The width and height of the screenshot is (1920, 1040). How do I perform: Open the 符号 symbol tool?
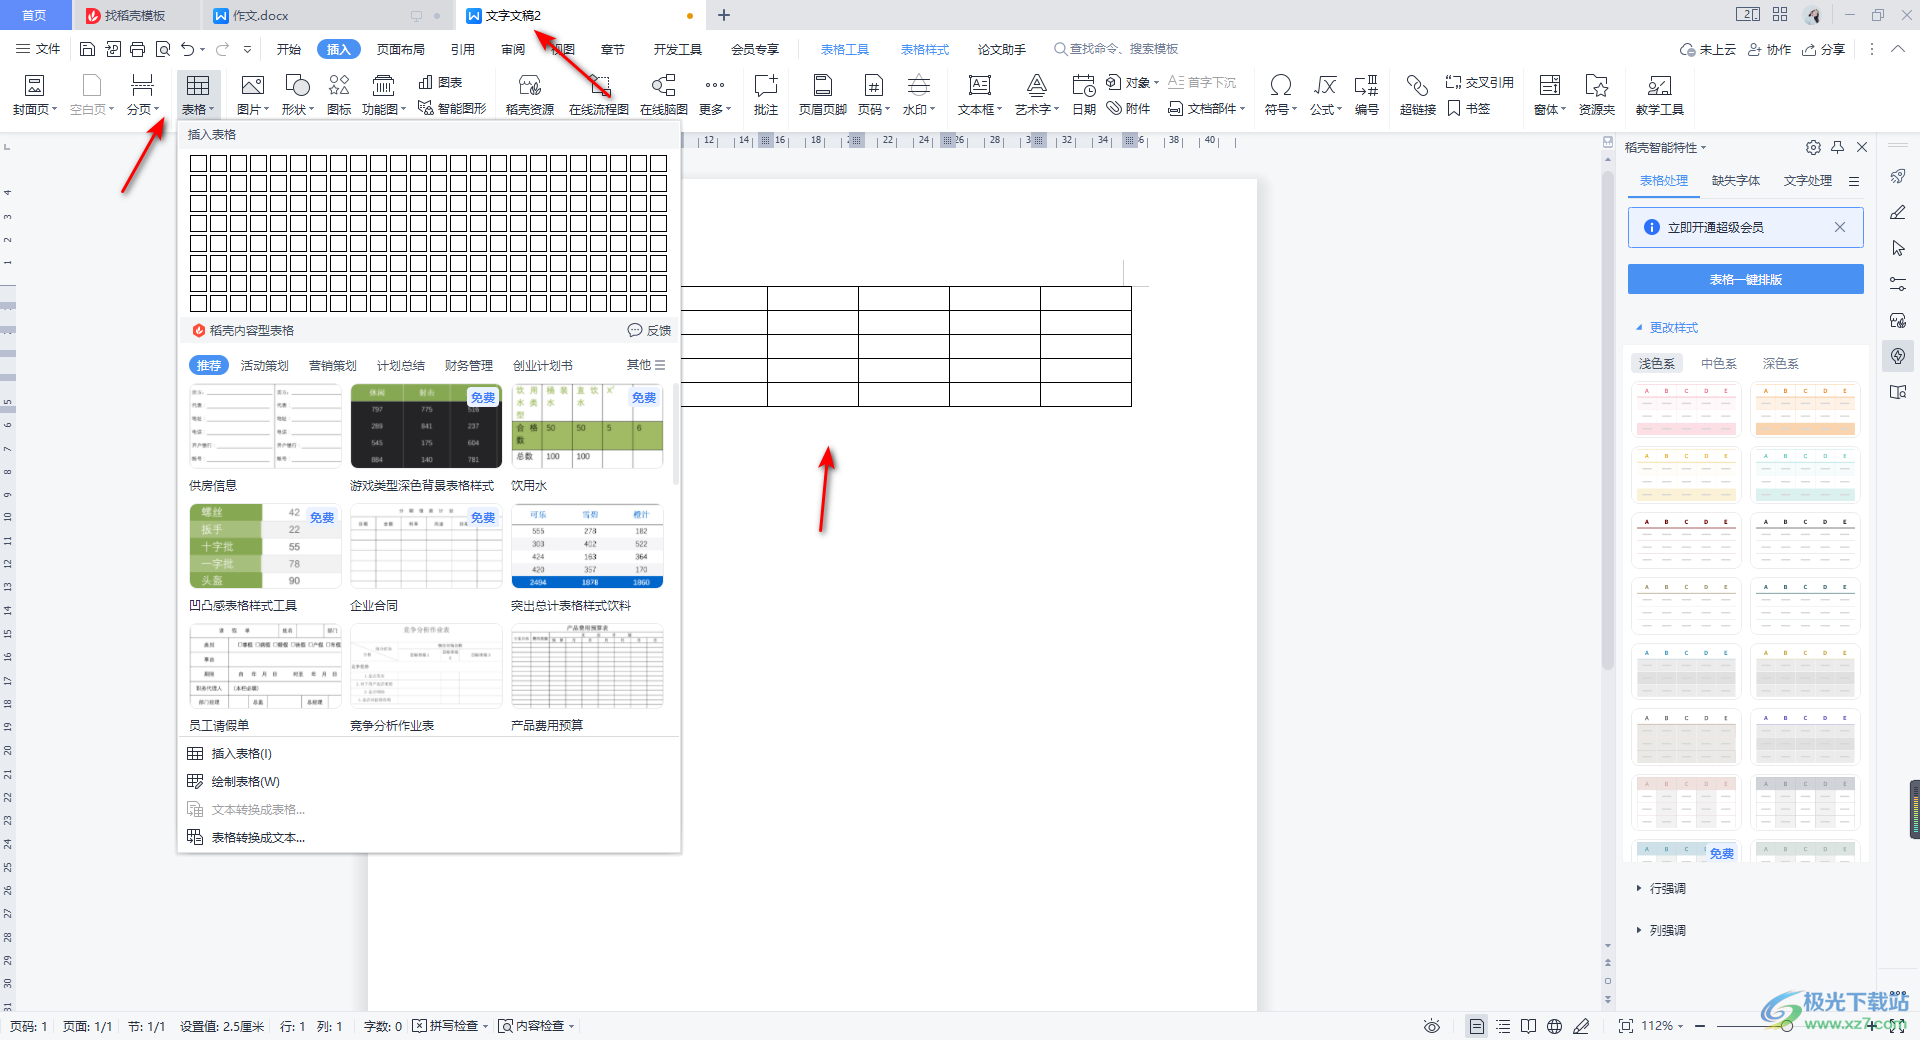pos(1281,96)
